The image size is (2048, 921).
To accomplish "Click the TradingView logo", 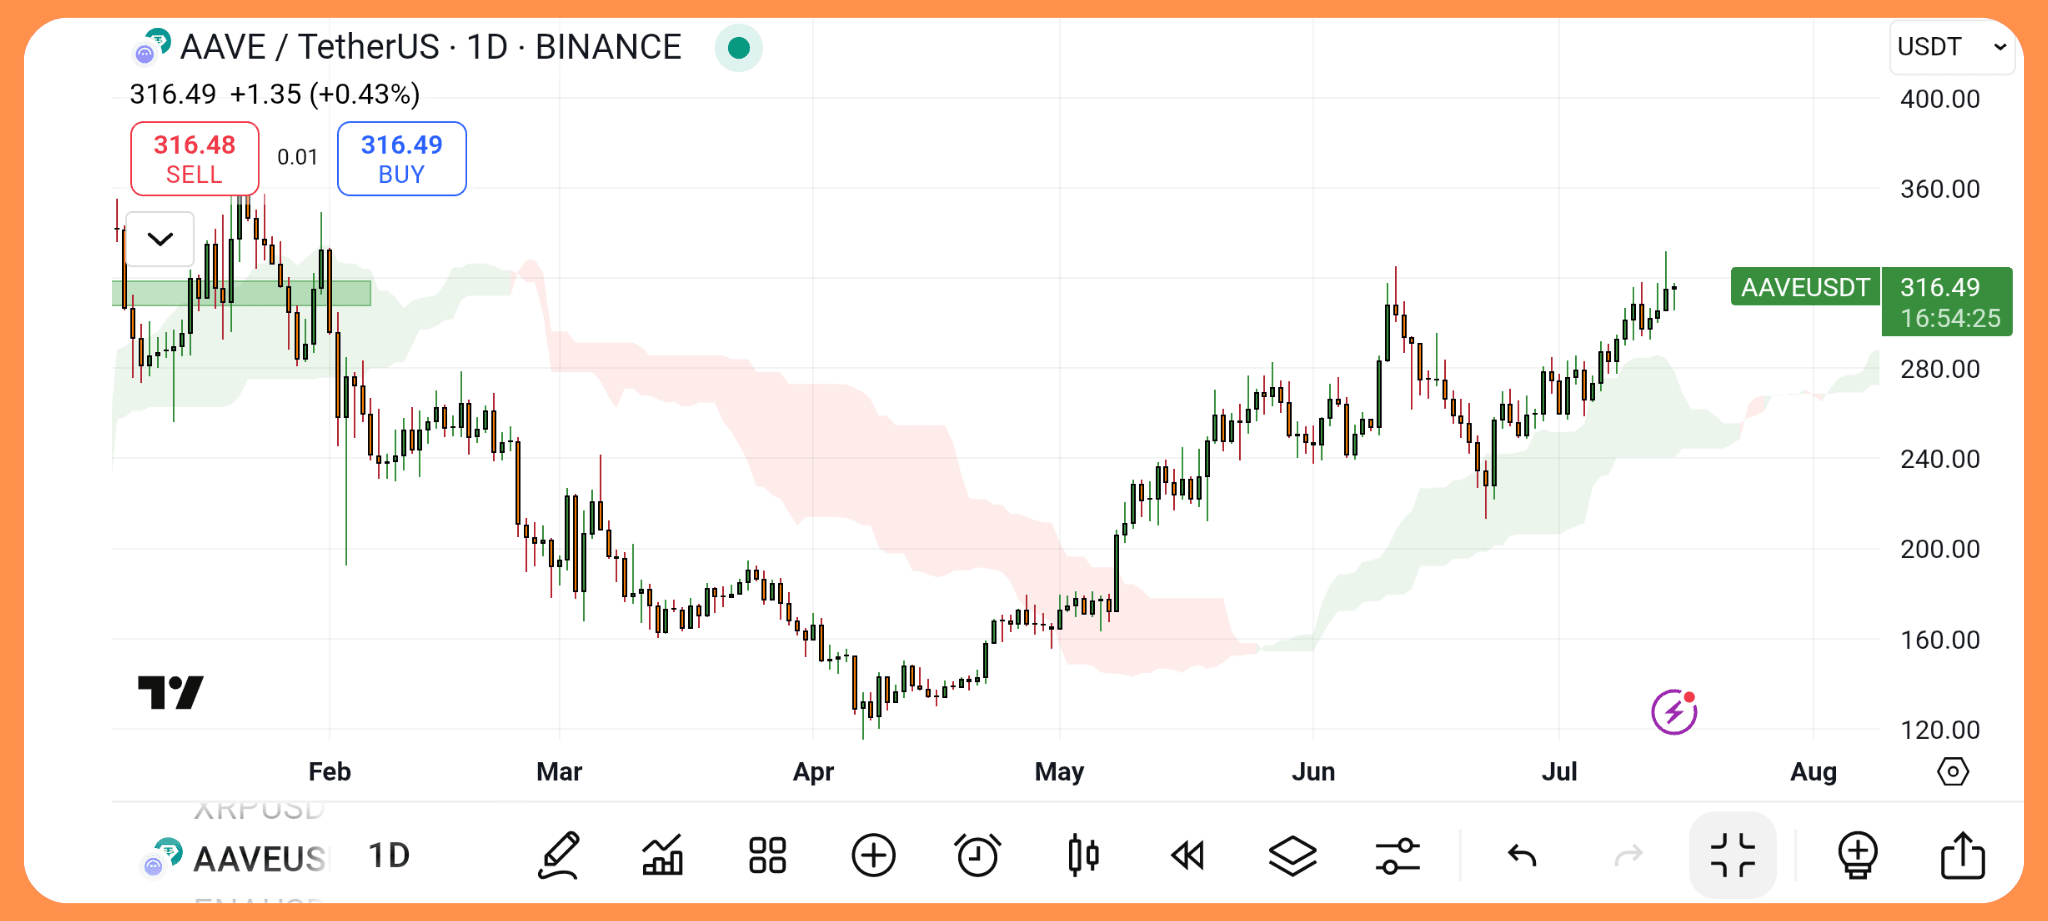I will pyautogui.click(x=170, y=692).
